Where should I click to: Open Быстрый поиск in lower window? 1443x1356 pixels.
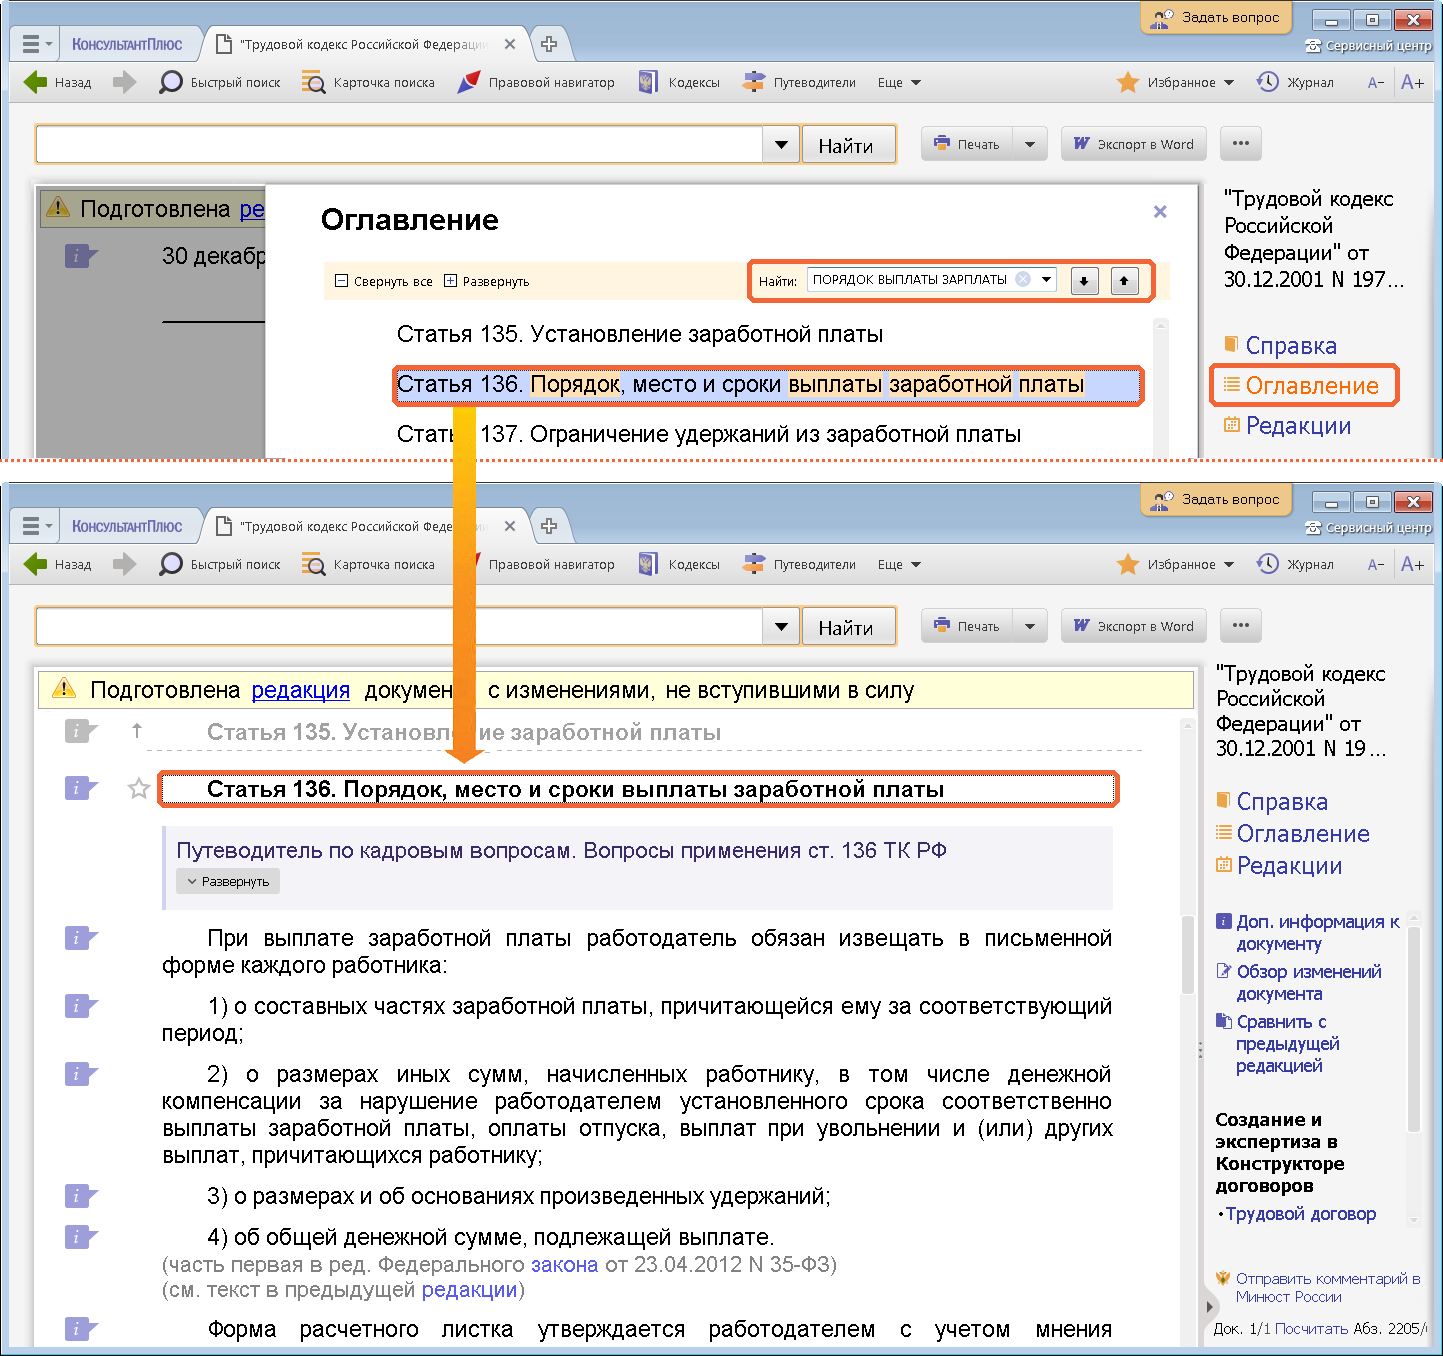click(220, 564)
